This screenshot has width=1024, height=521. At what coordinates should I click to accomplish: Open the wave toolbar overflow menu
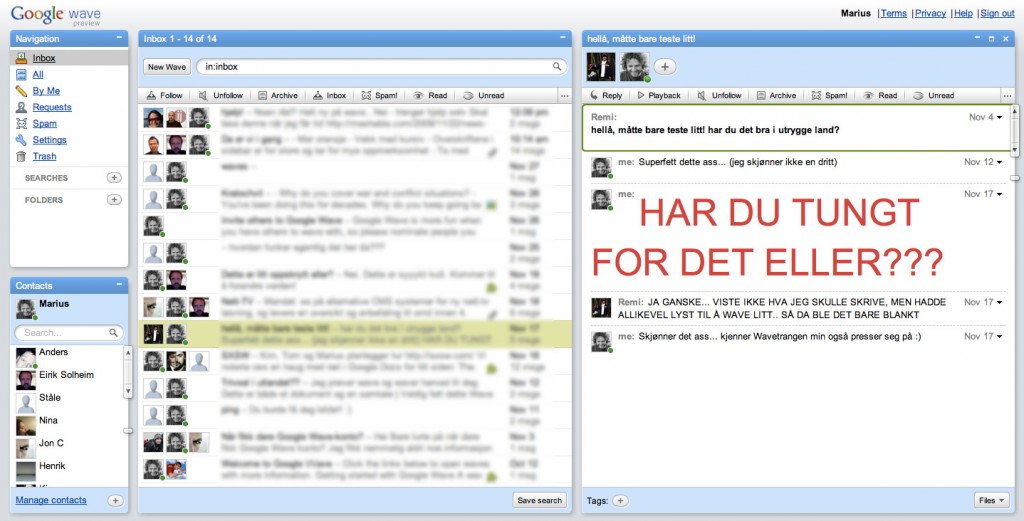(1008, 95)
